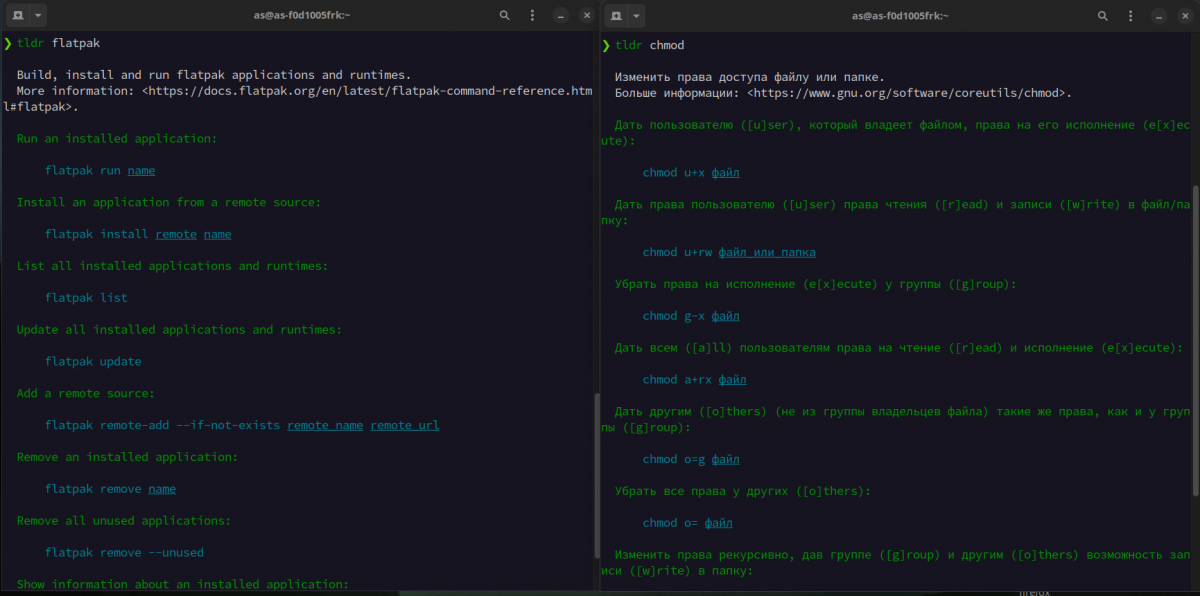
Task: Click 'файл' placeholder in chmod o= line
Action: click(719, 523)
